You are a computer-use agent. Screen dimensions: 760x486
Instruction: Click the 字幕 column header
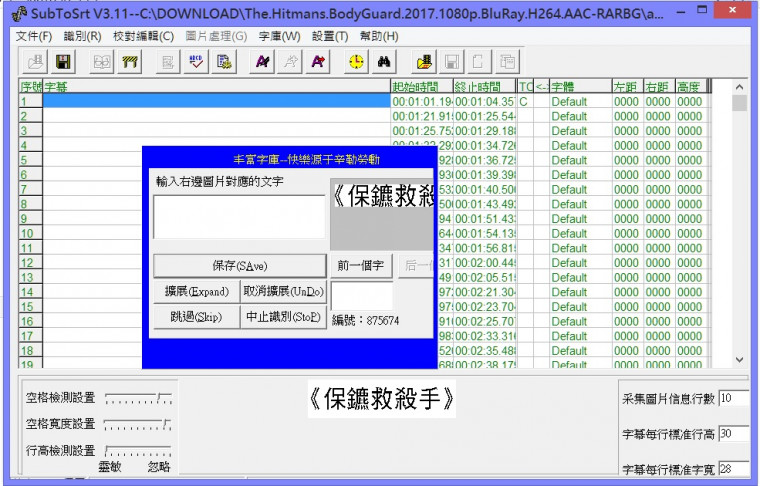[217, 87]
